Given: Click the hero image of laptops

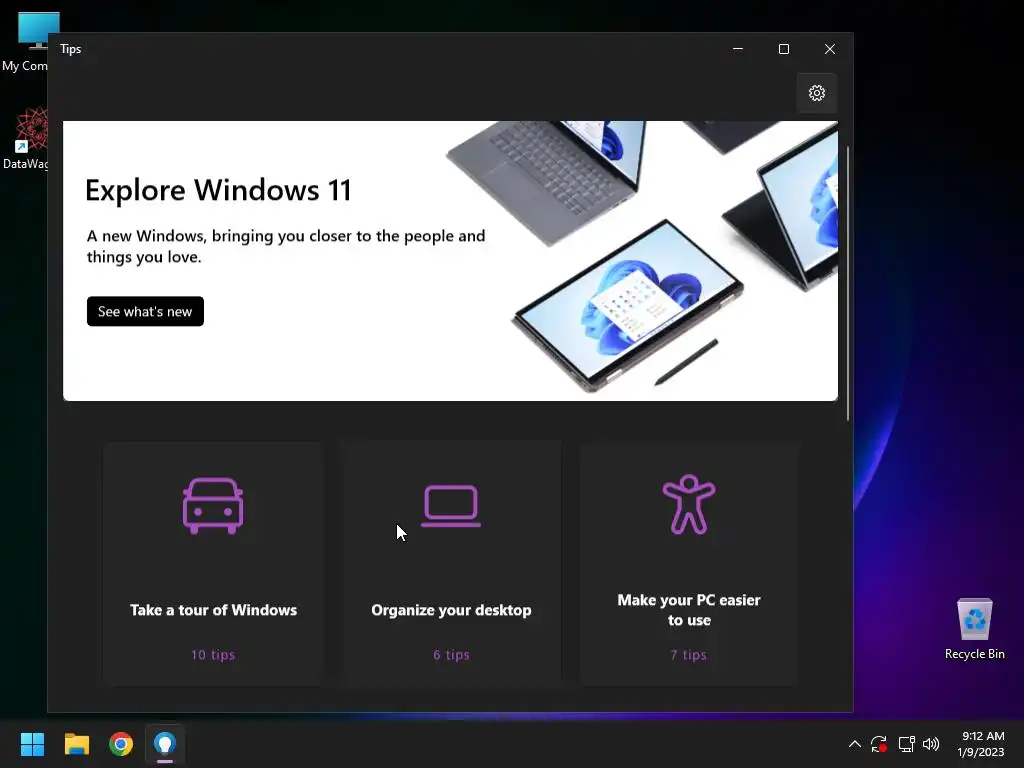Looking at the screenshot, I should (642, 257).
